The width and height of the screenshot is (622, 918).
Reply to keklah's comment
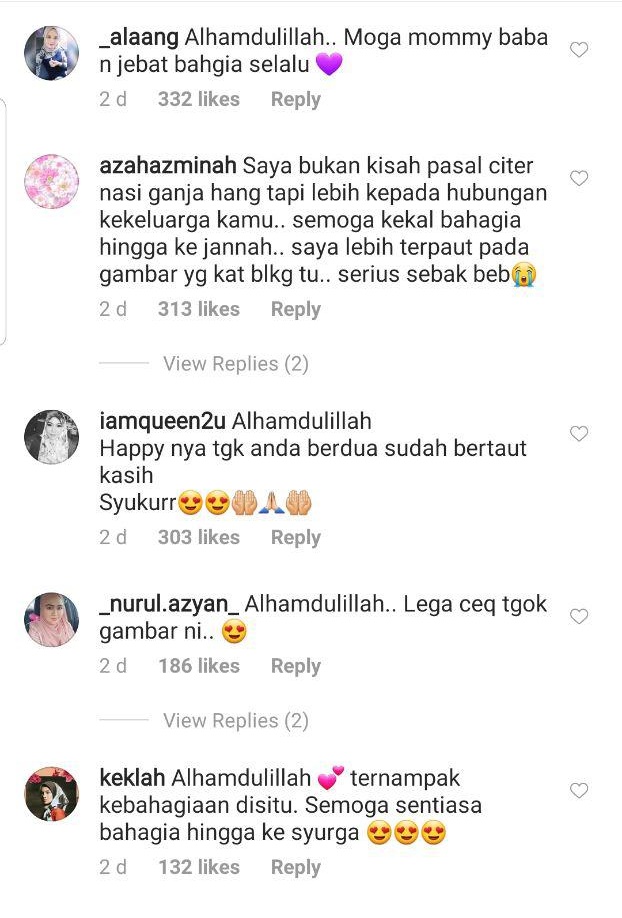(x=295, y=867)
